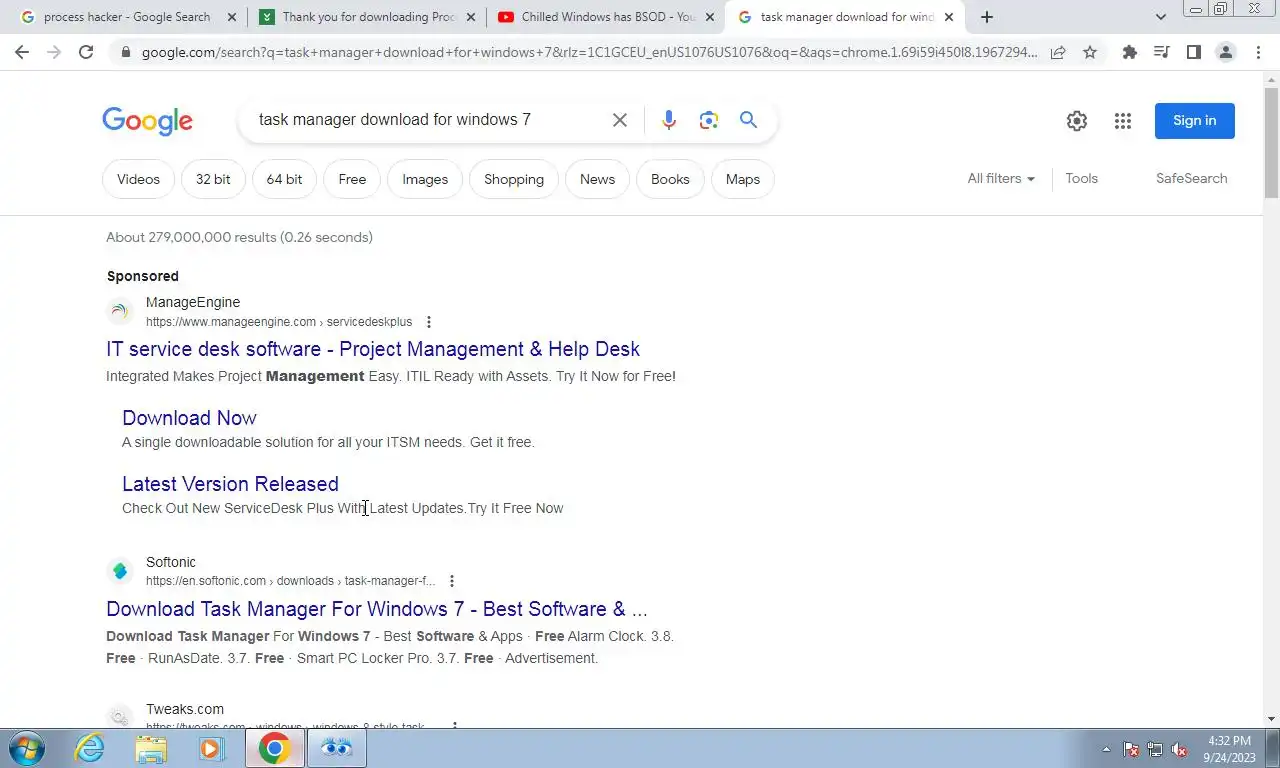Click the Tweaks.com result site name
This screenshot has height=768, width=1280.
tap(185, 709)
